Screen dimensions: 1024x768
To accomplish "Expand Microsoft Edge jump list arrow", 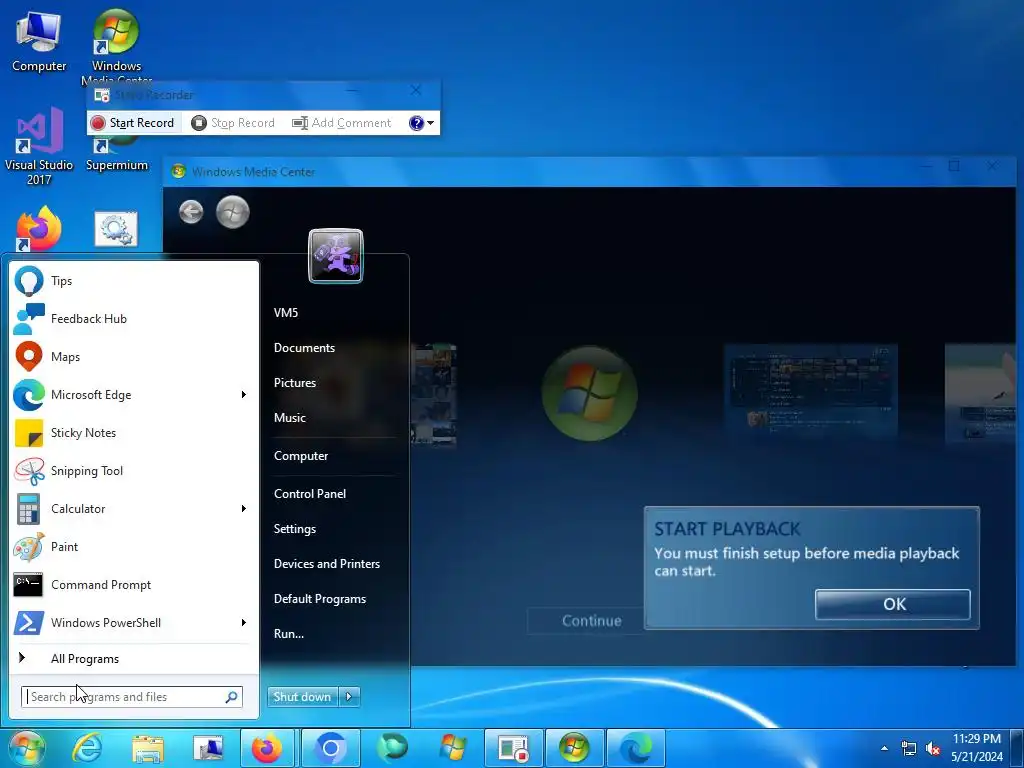I will pyautogui.click(x=244, y=394).
